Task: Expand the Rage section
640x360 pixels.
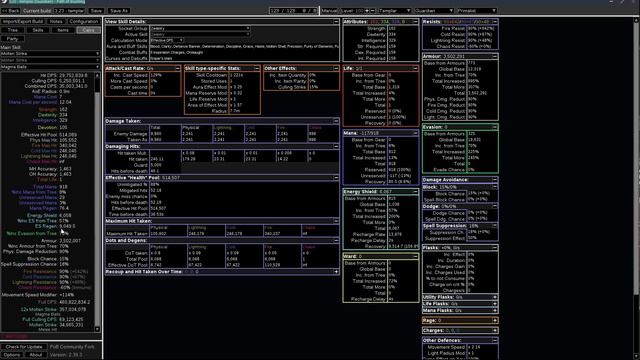Action: tap(494, 320)
